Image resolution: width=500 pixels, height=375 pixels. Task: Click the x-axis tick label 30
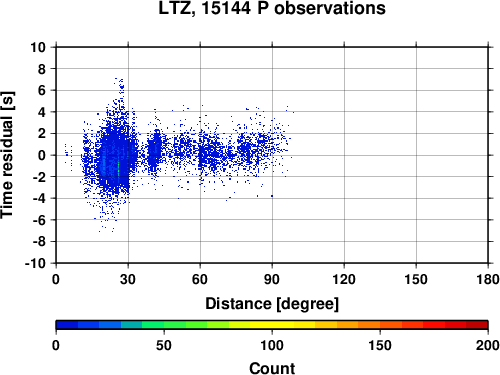click(x=128, y=279)
